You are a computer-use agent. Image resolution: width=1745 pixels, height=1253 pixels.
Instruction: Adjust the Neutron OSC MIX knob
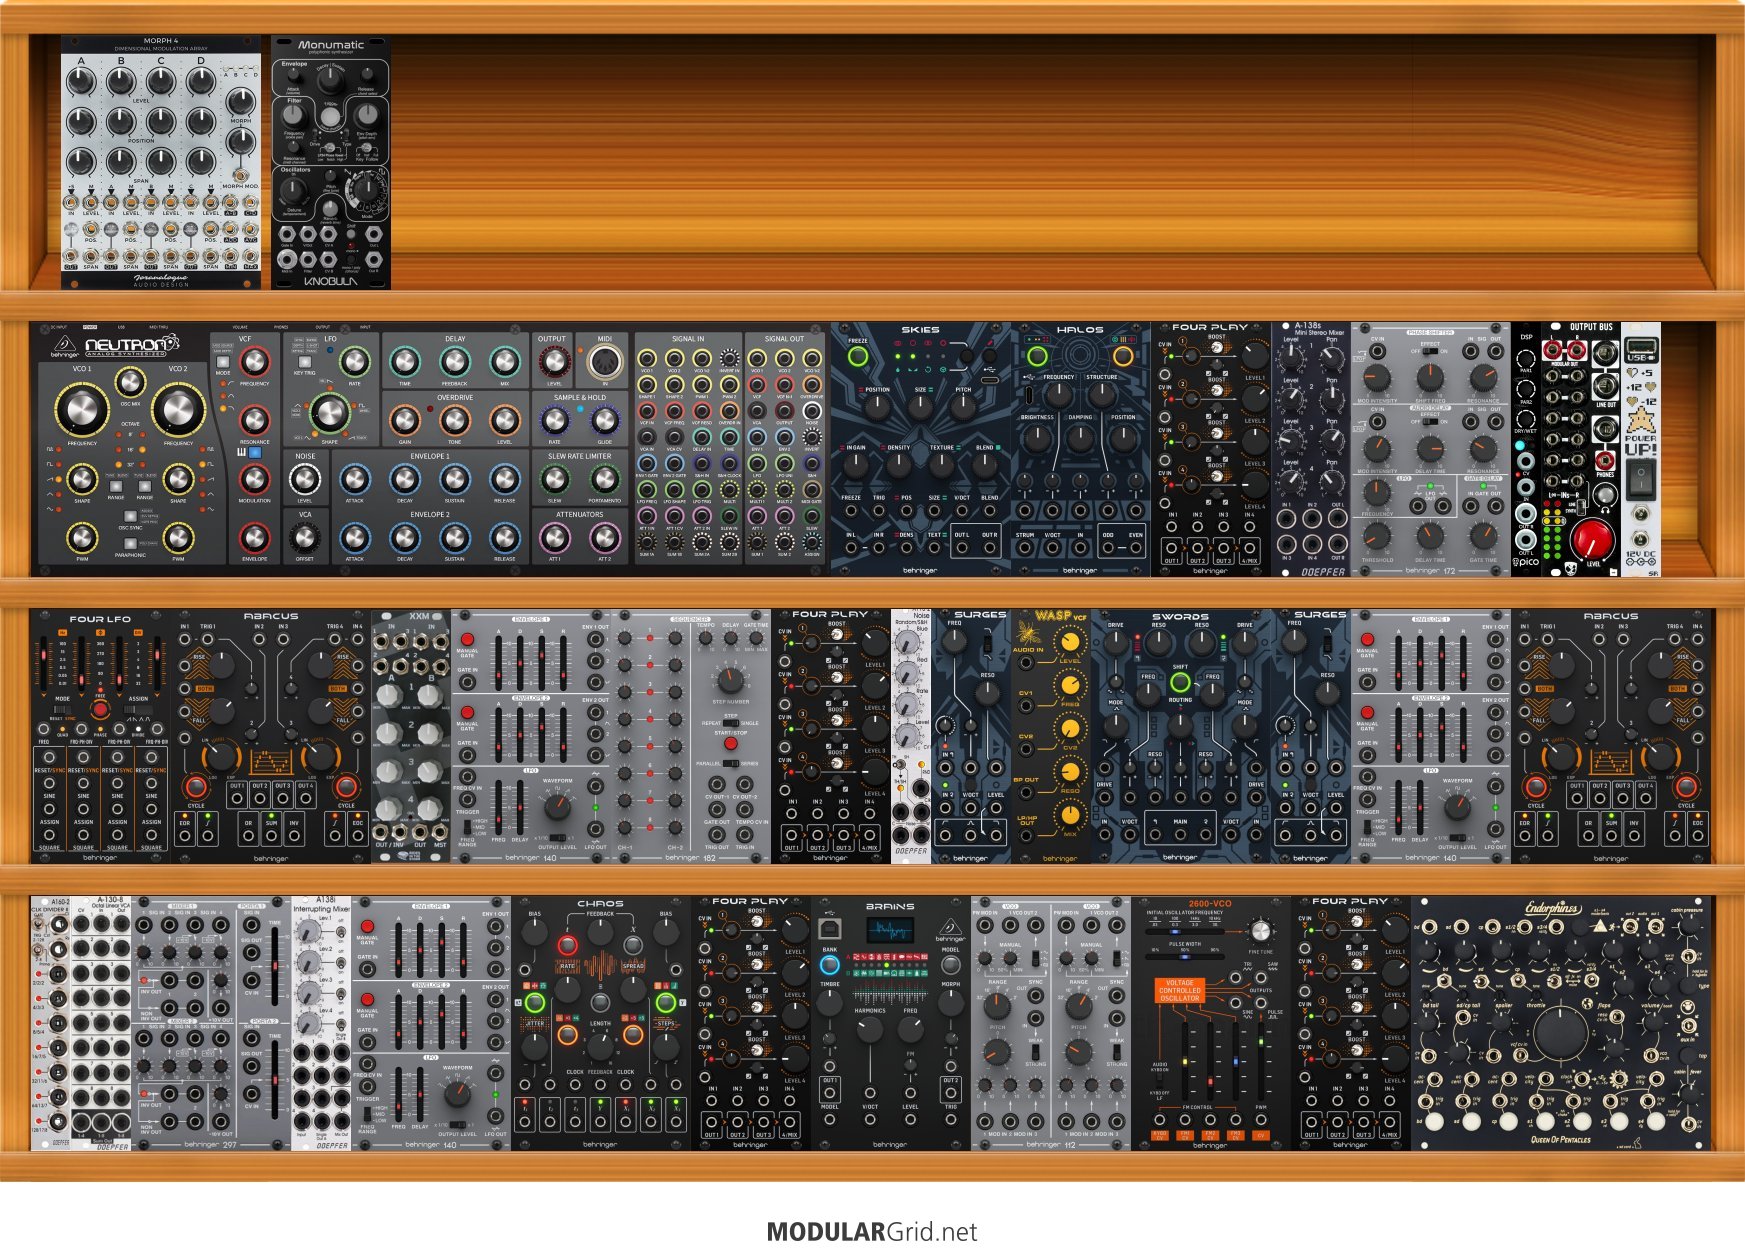pyautogui.click(x=130, y=381)
